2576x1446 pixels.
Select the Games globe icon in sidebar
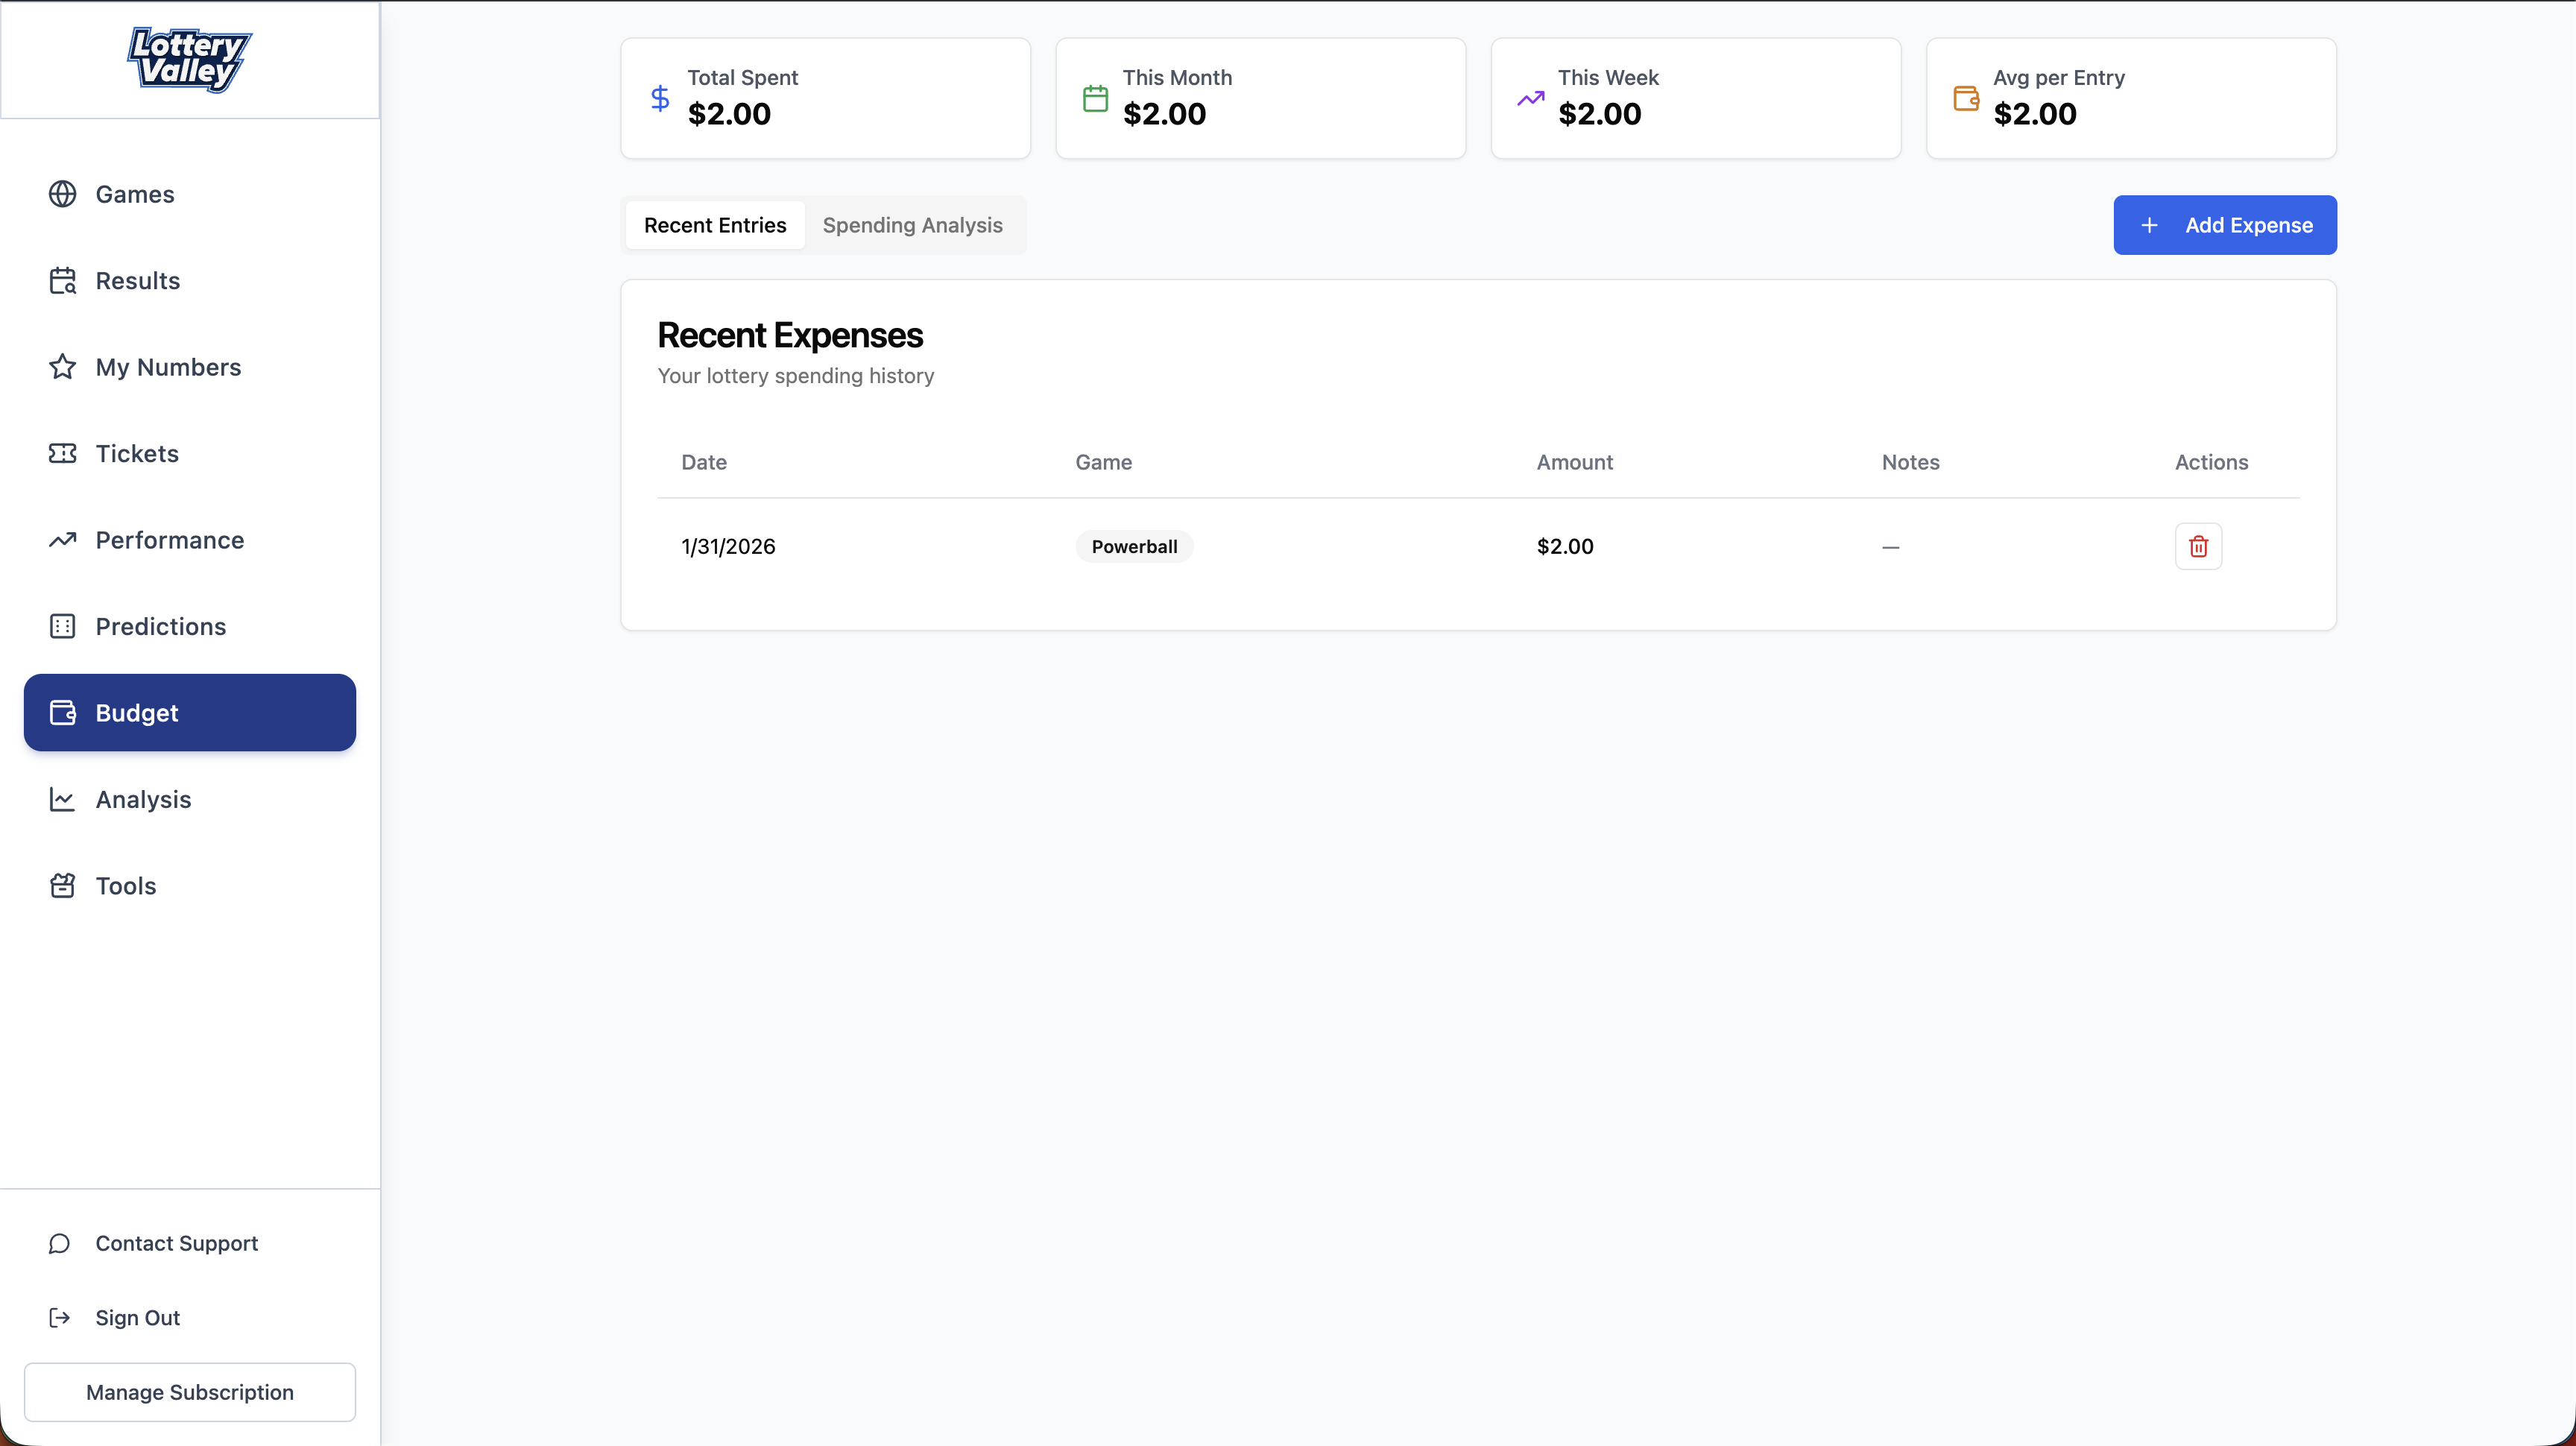coord(63,194)
